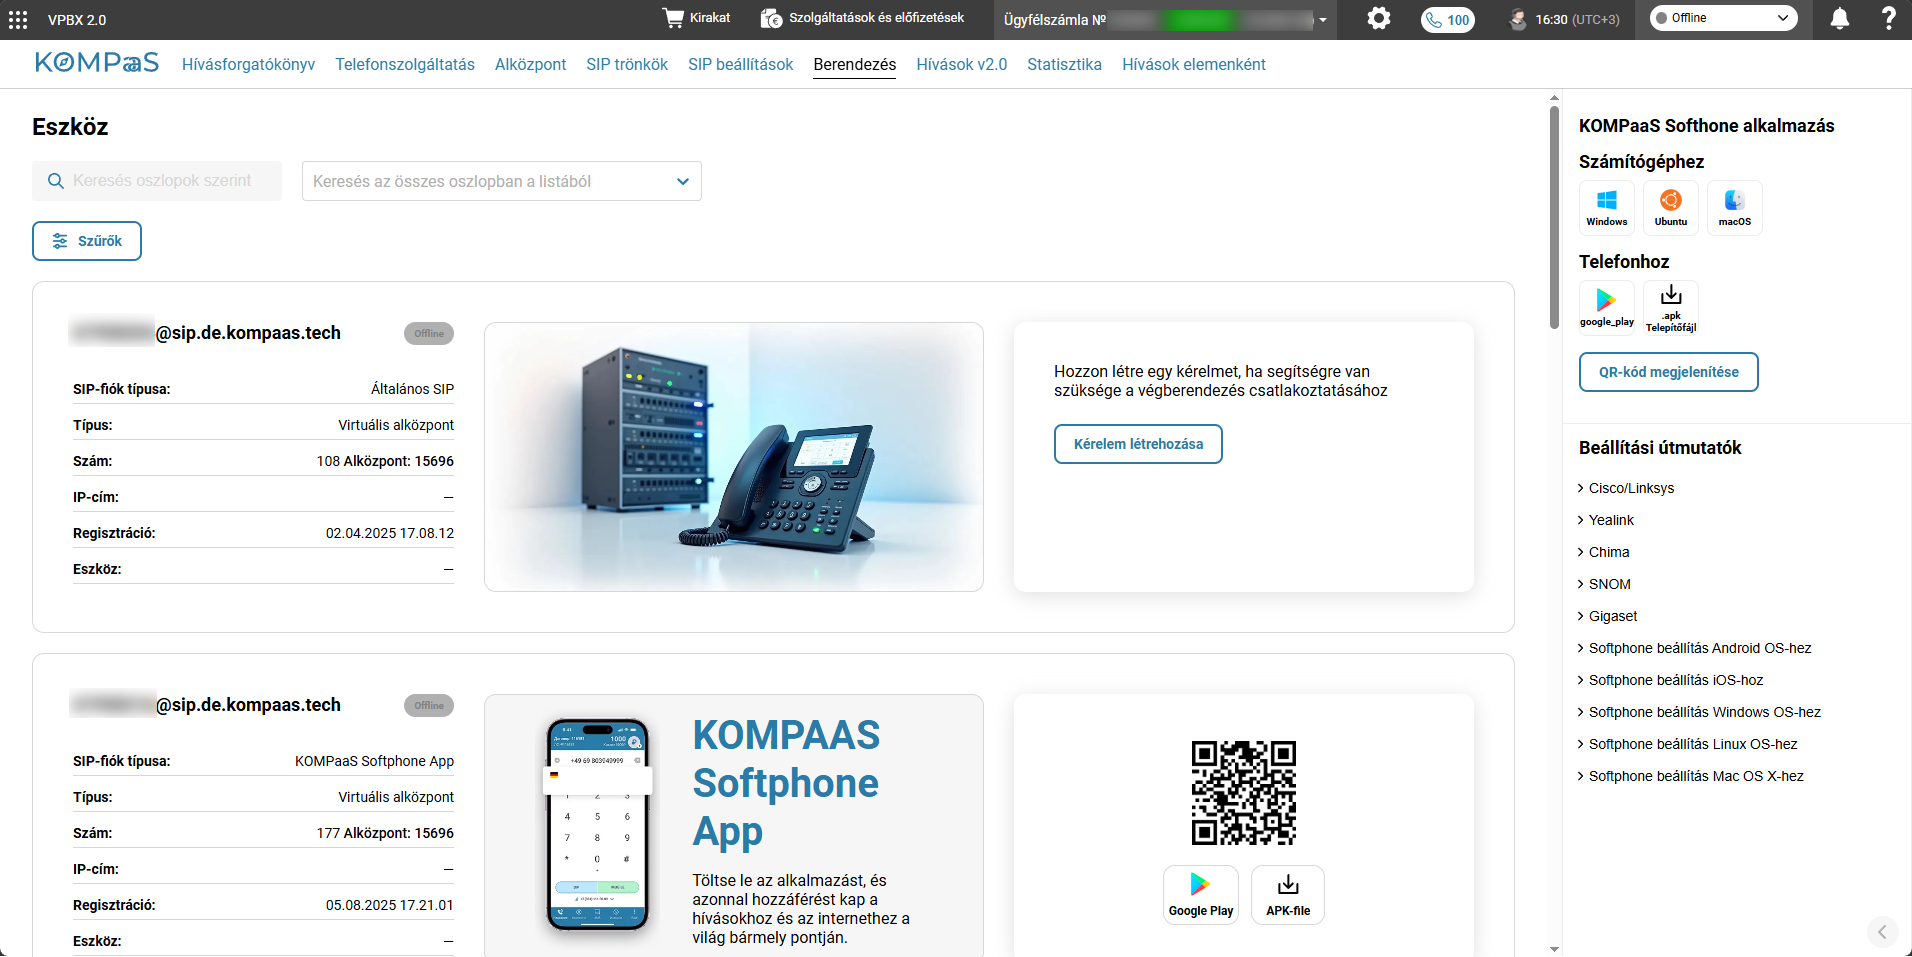Click Kérelem létrehozása button
Image resolution: width=1912 pixels, height=957 pixels.
click(x=1138, y=444)
